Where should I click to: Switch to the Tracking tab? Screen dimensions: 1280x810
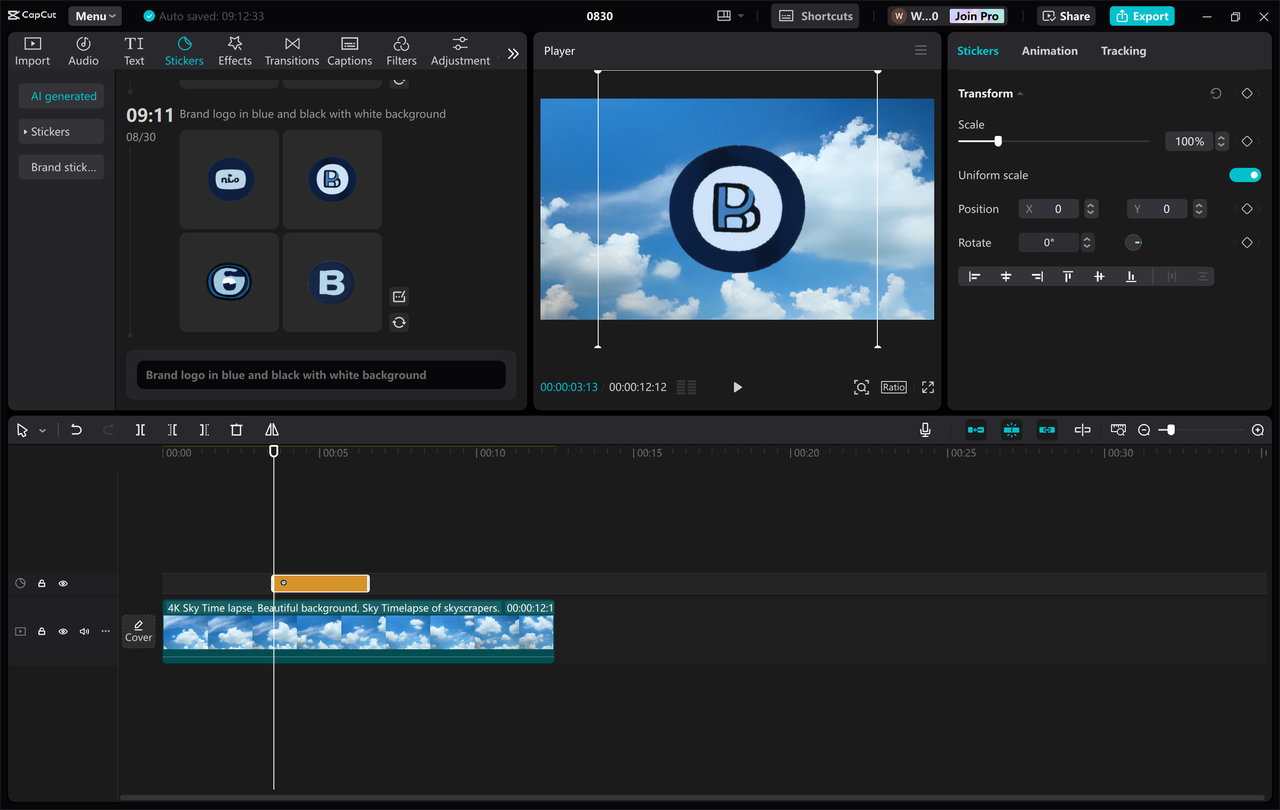coord(1123,50)
